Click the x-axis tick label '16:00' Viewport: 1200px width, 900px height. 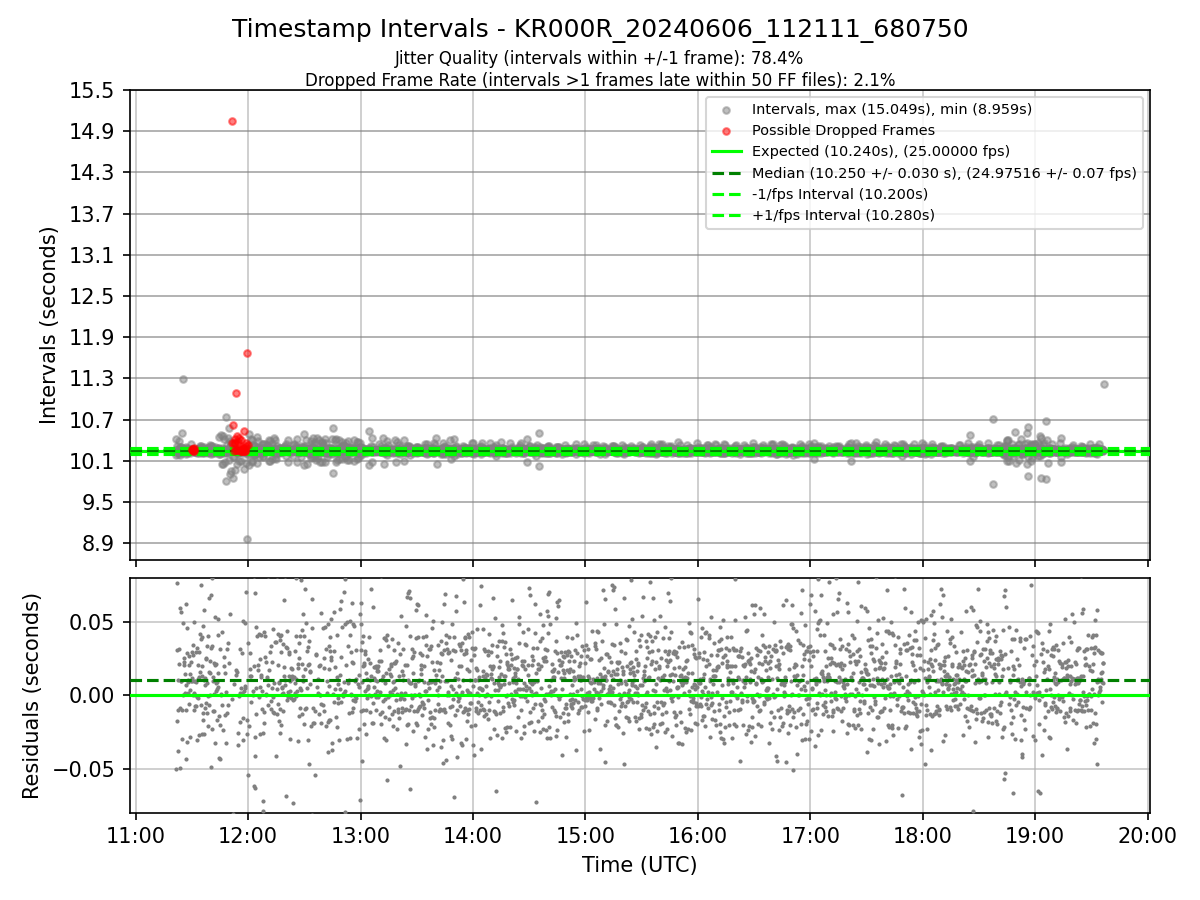pyautogui.click(x=697, y=836)
